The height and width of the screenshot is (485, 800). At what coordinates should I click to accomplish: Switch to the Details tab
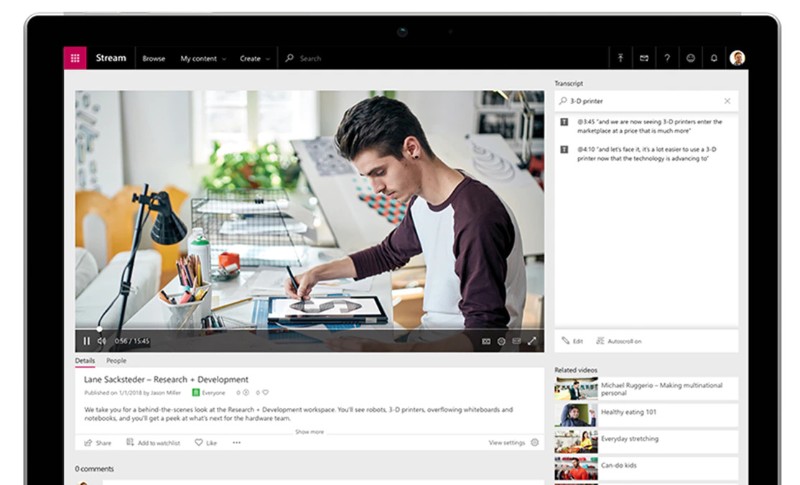click(x=85, y=361)
